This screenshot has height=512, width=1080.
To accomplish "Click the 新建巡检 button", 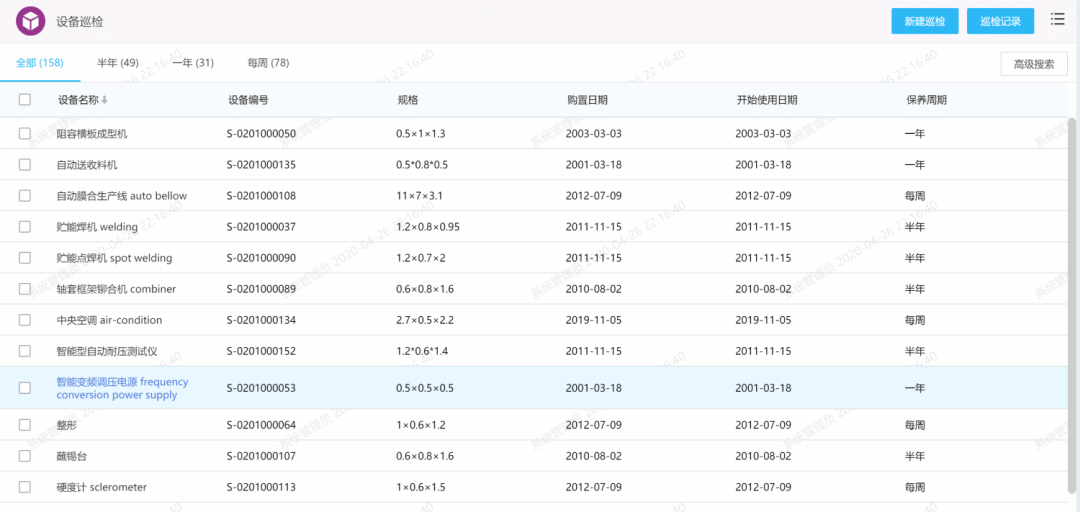I will [x=924, y=21].
